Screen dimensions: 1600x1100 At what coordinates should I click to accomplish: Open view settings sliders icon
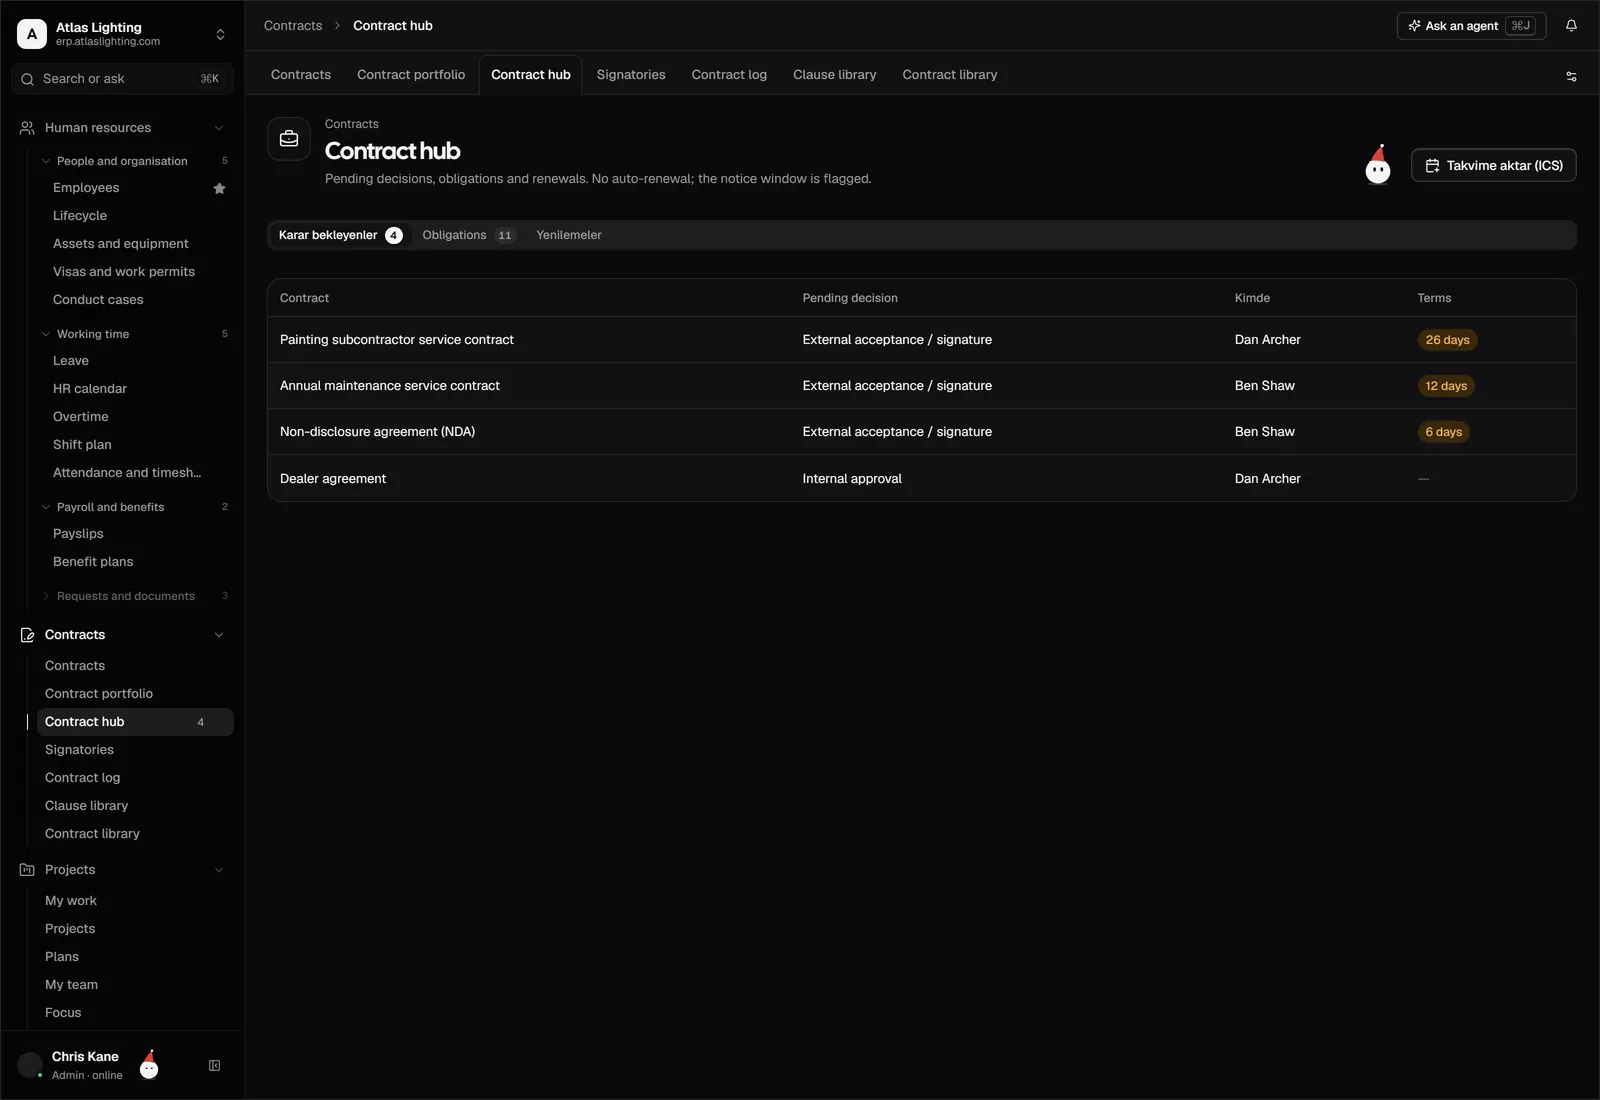coord(1571,76)
